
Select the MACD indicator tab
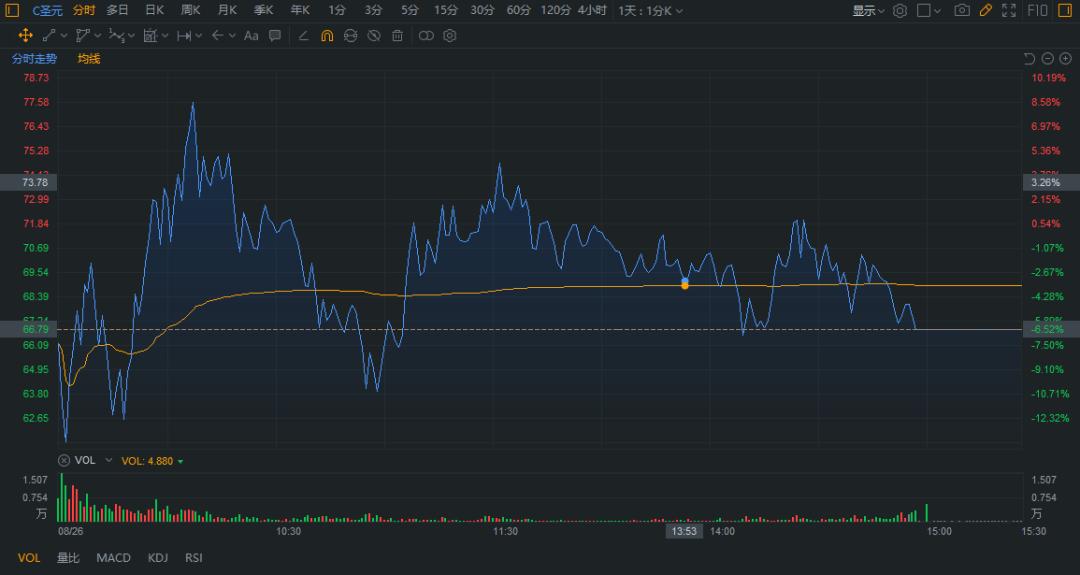113,557
